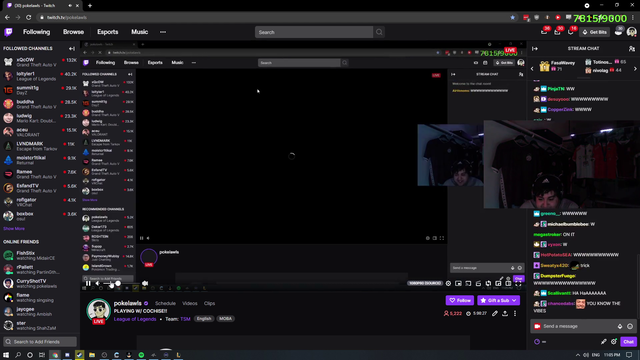Viewport: 640px width, 360px height.
Task: Open Spotify from the taskbar
Action: (141, 355)
